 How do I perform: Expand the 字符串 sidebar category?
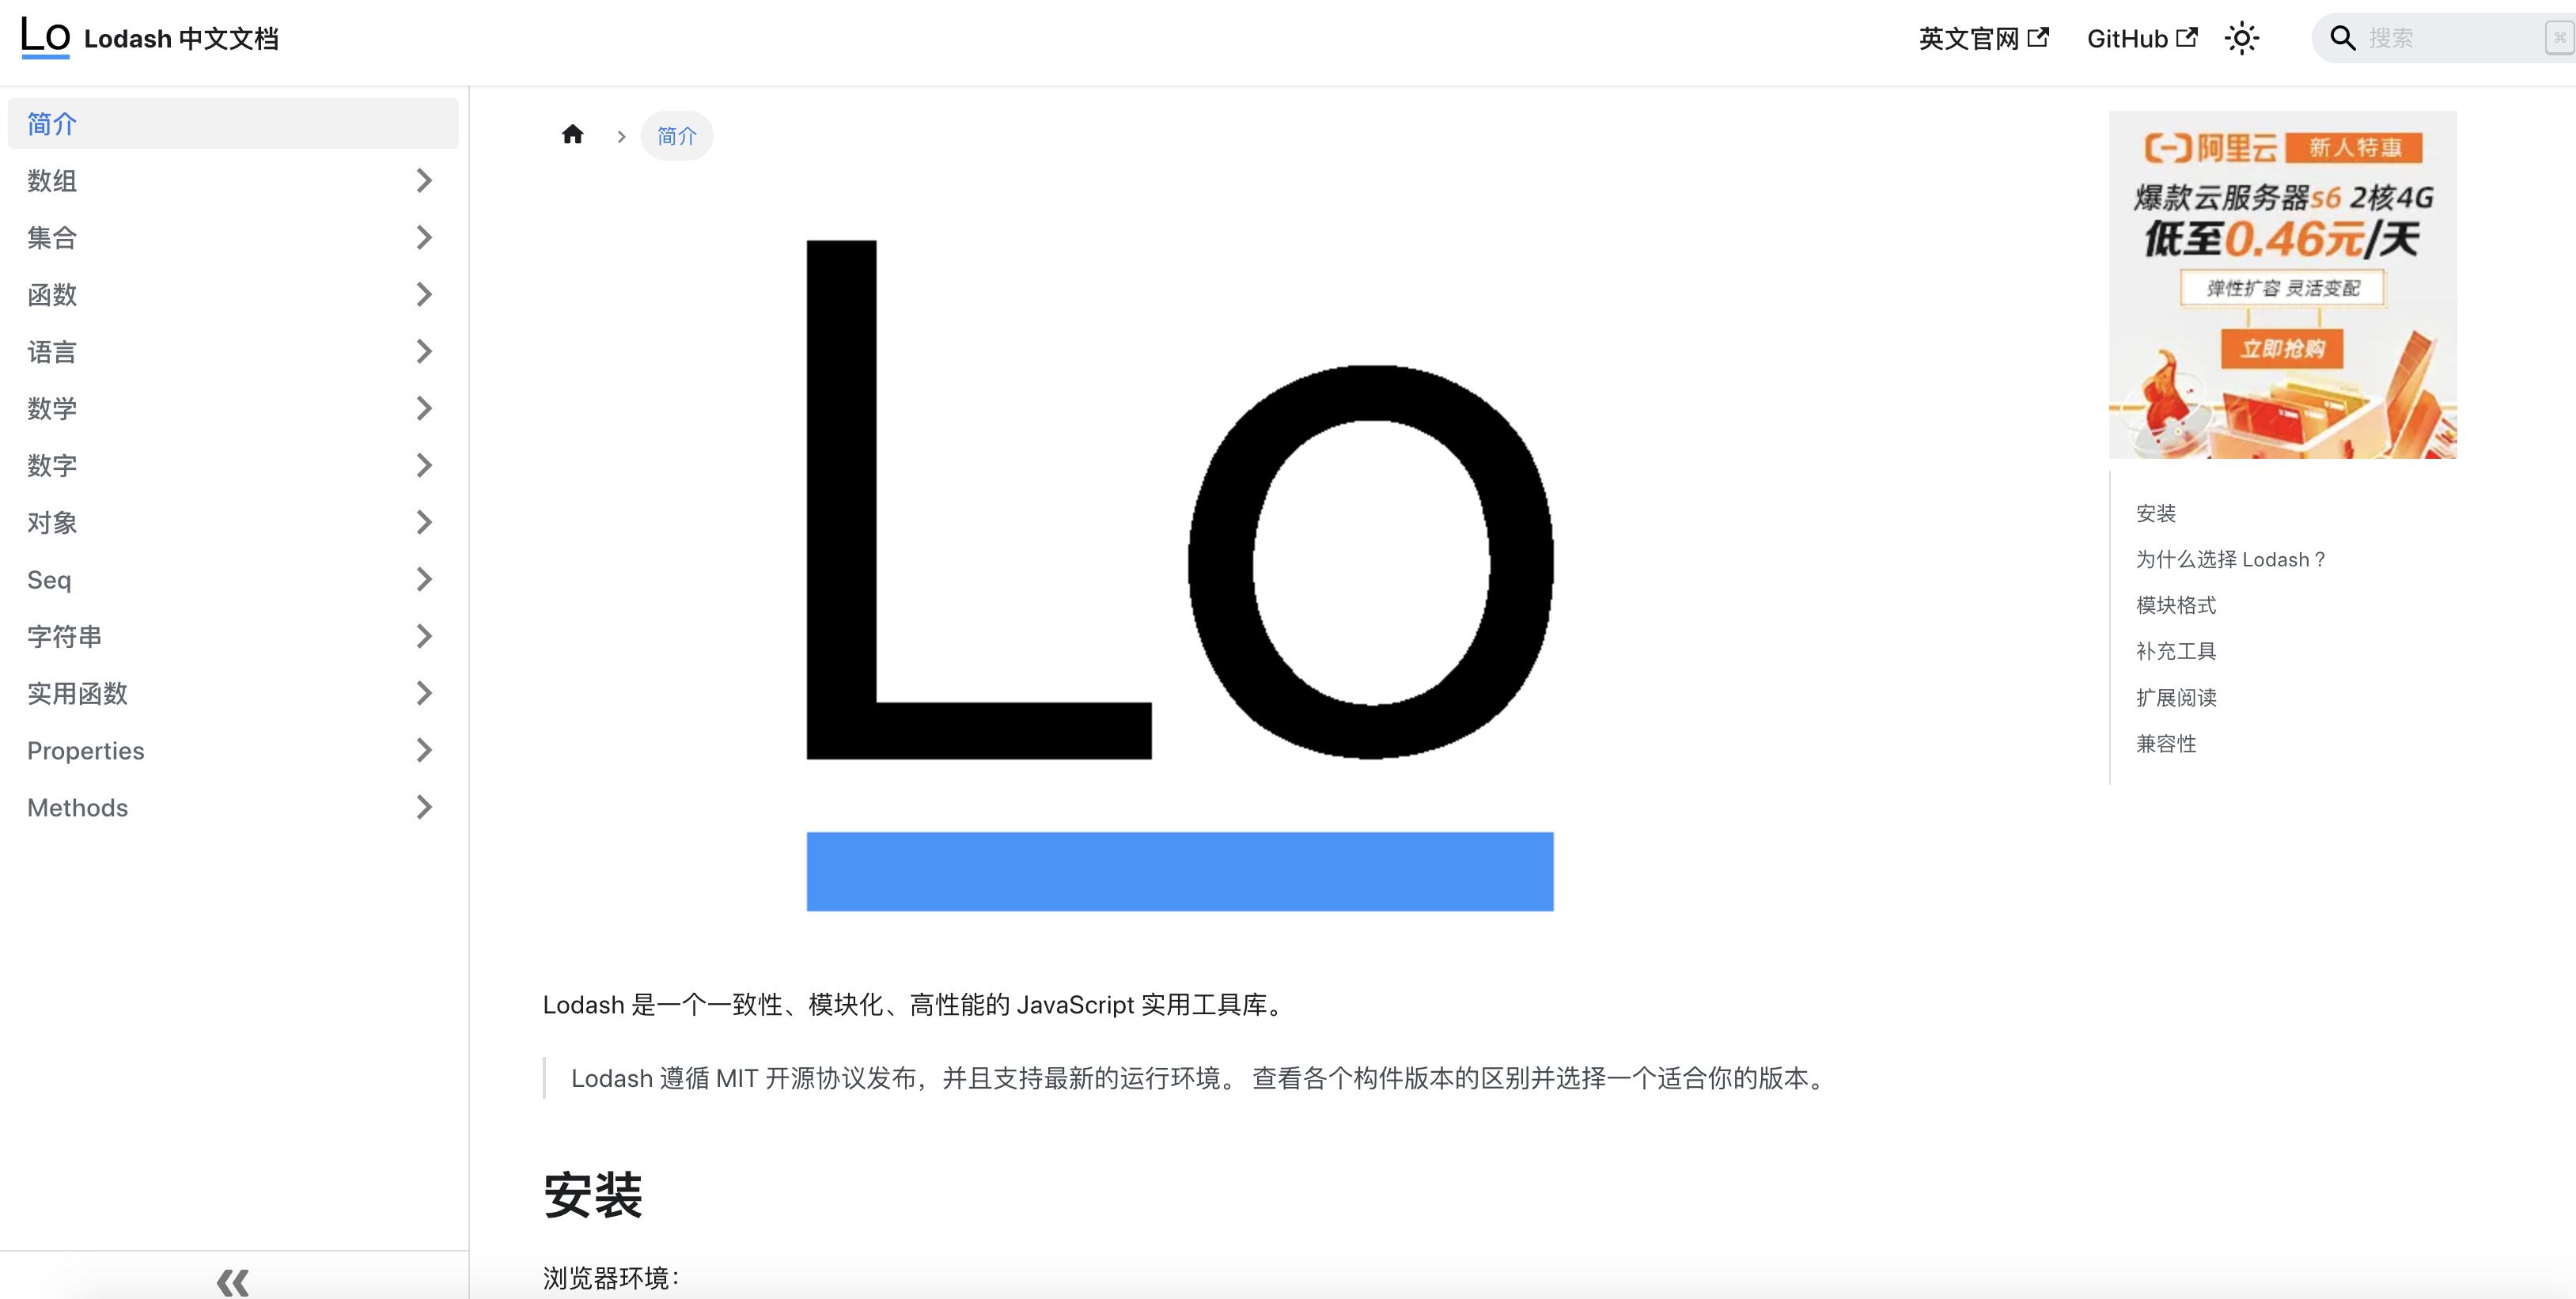424,636
